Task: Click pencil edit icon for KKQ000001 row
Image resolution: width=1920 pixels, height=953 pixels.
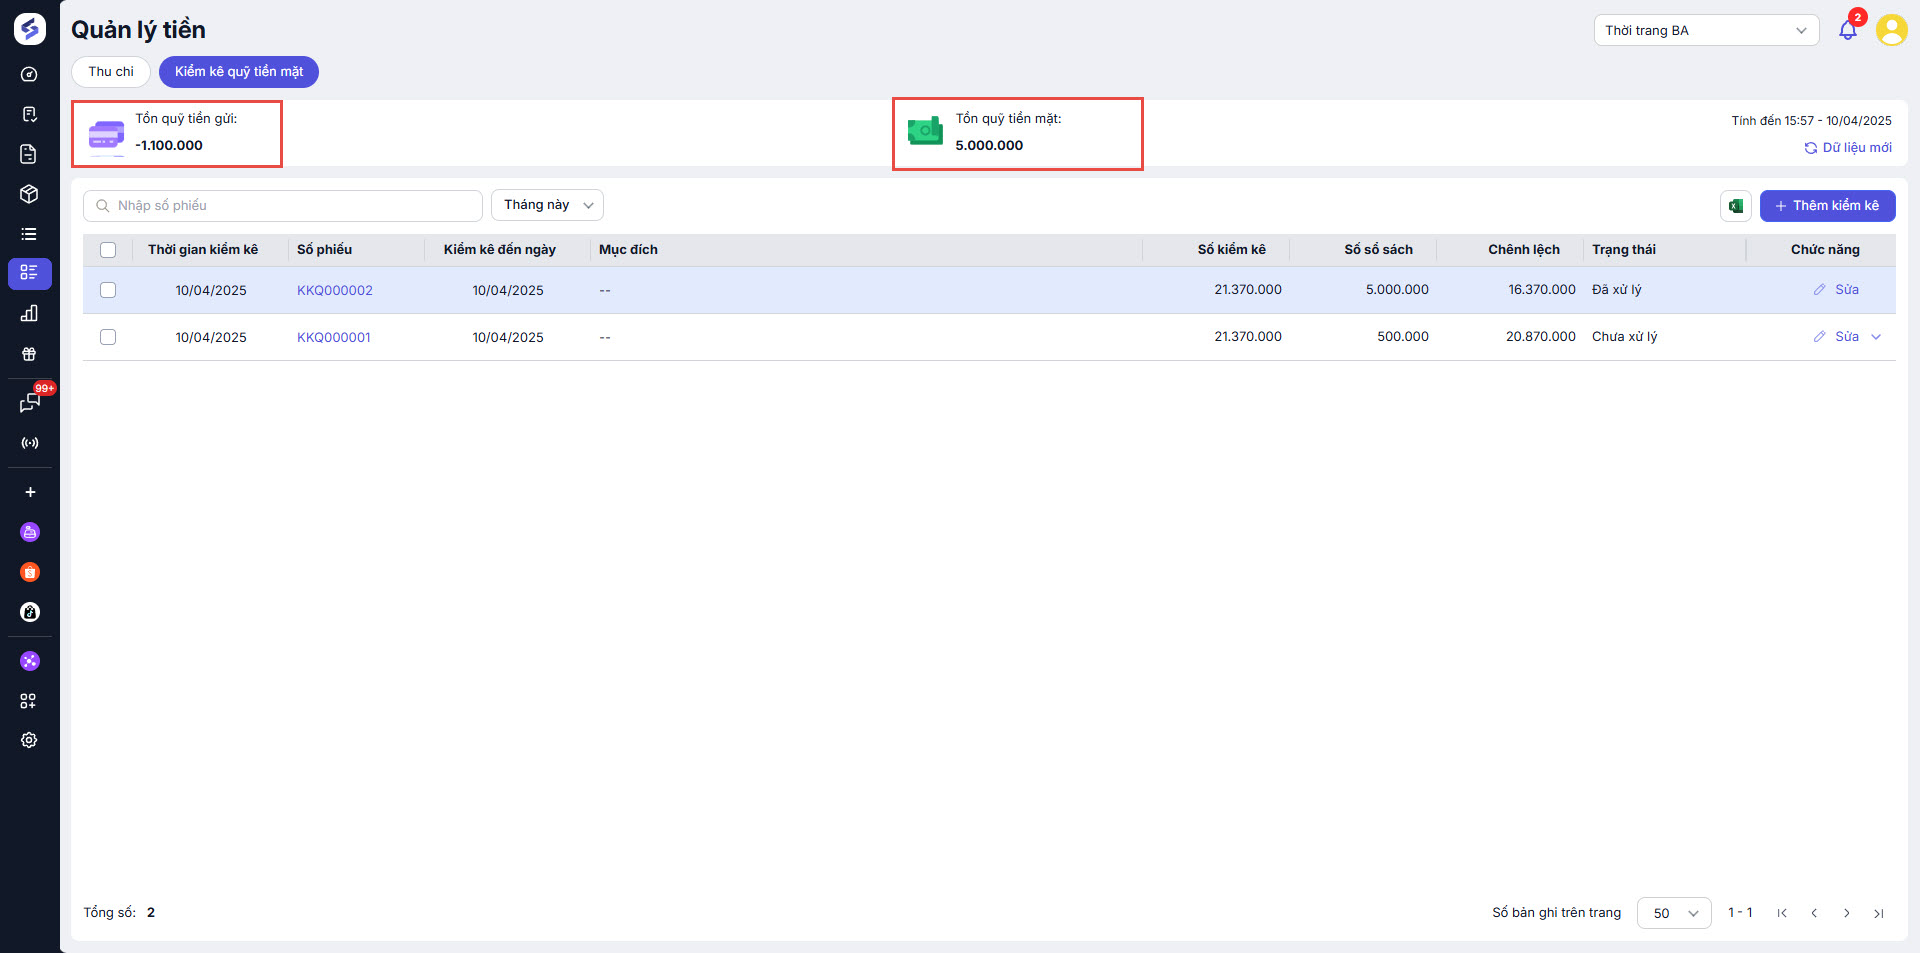Action: point(1820,337)
